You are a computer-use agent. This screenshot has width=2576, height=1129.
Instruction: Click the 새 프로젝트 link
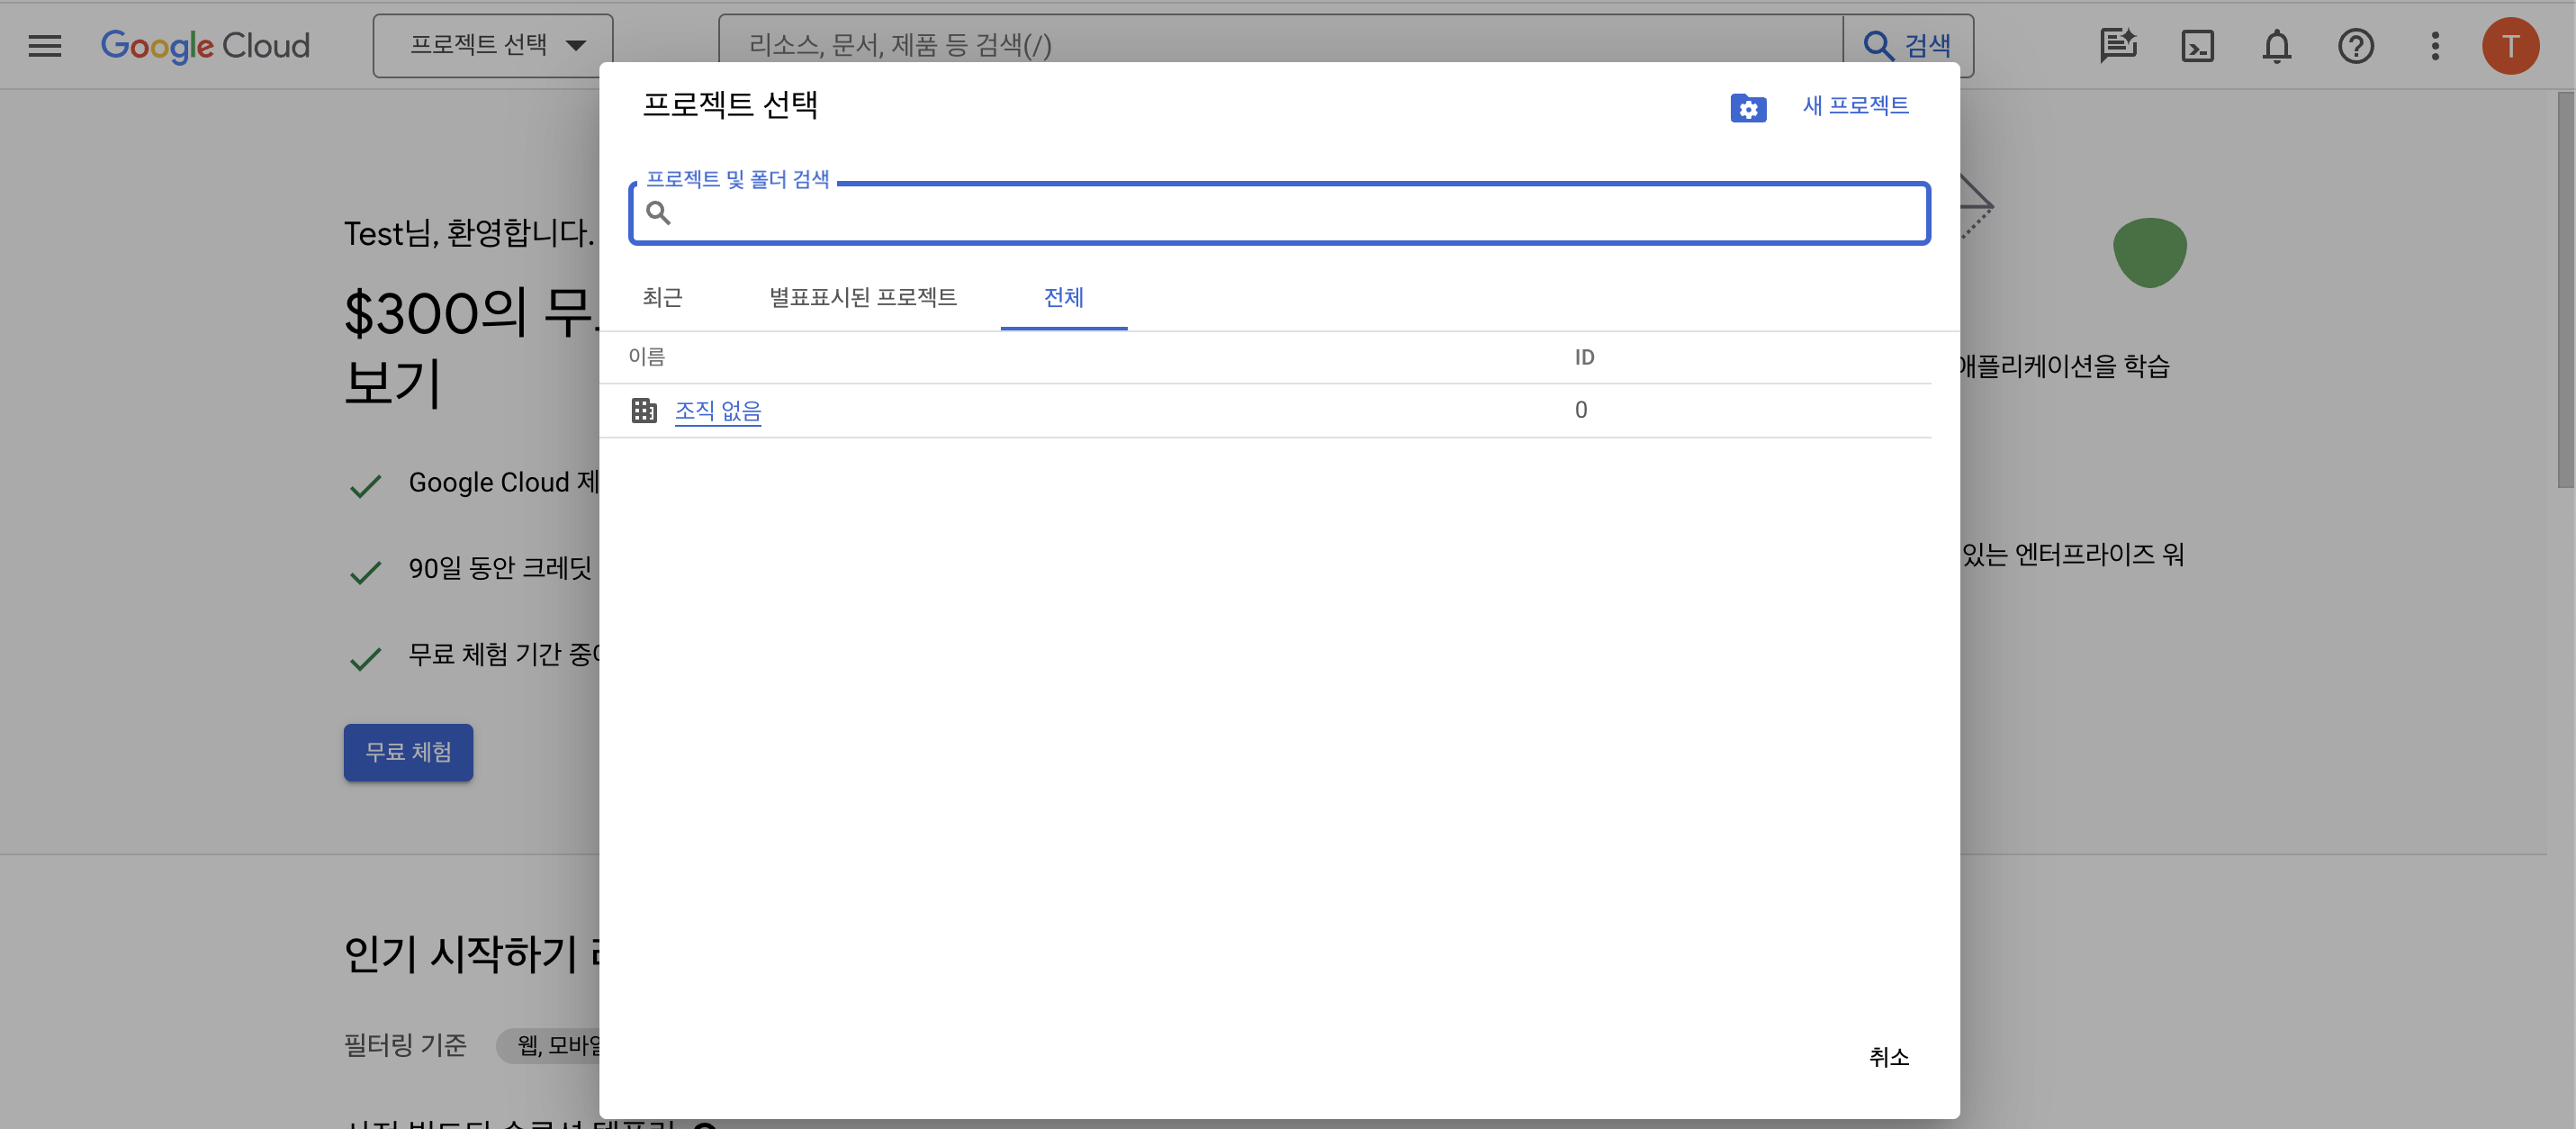click(x=1855, y=106)
